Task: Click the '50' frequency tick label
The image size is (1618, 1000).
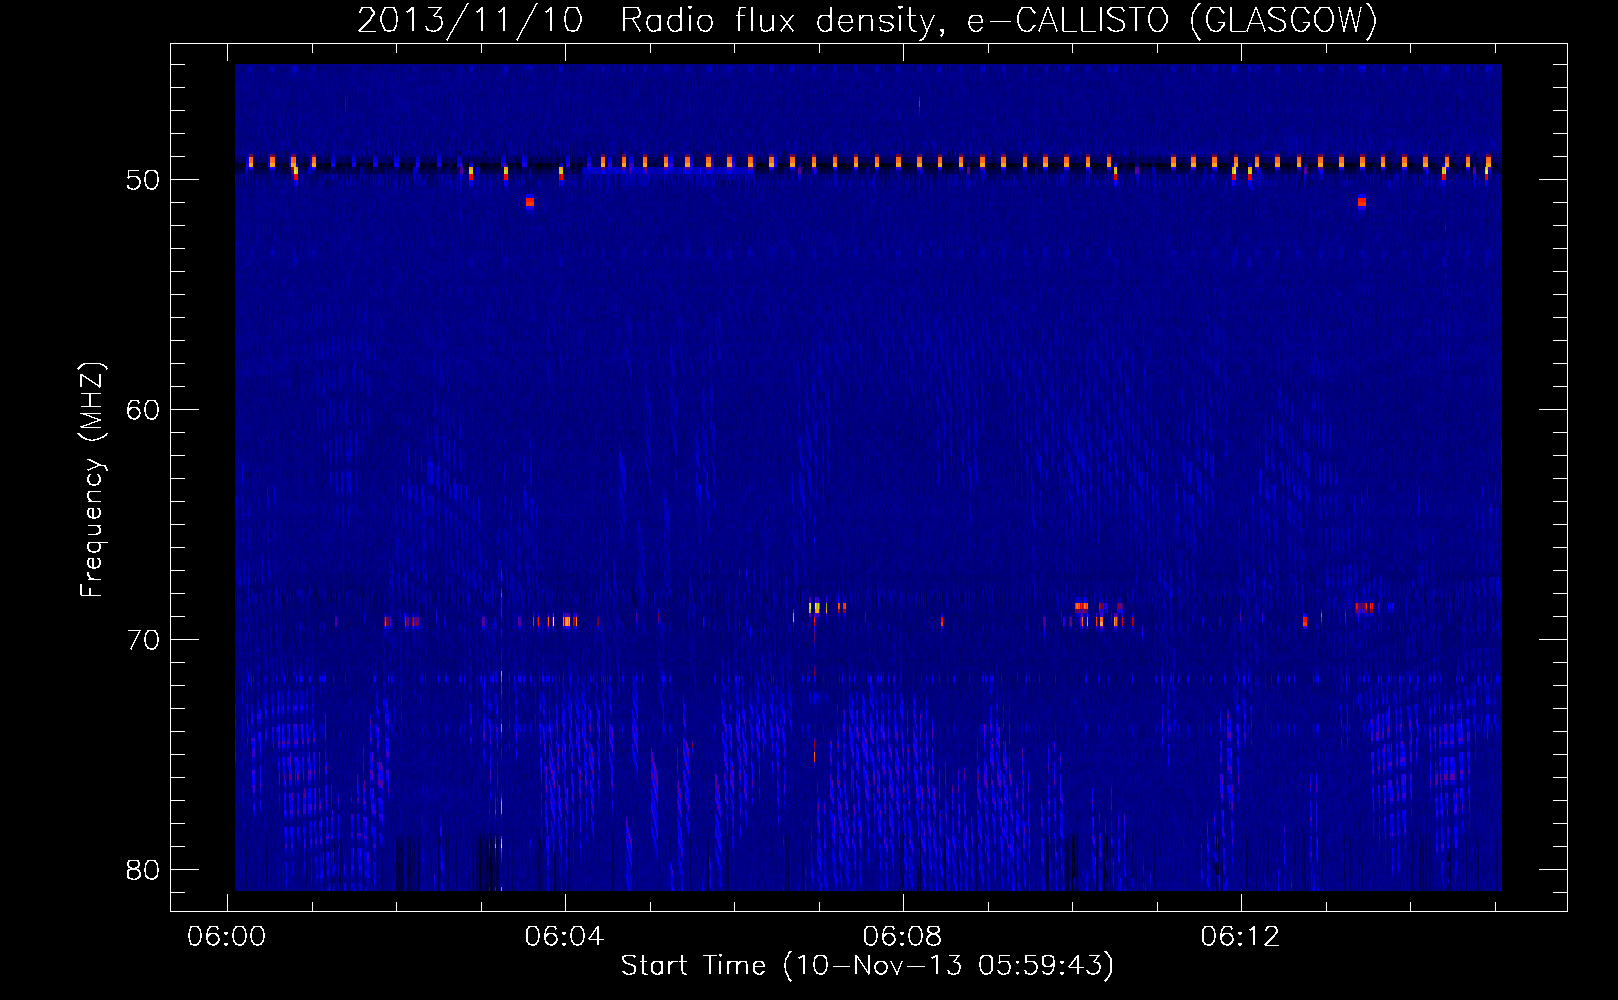Action: [143, 181]
